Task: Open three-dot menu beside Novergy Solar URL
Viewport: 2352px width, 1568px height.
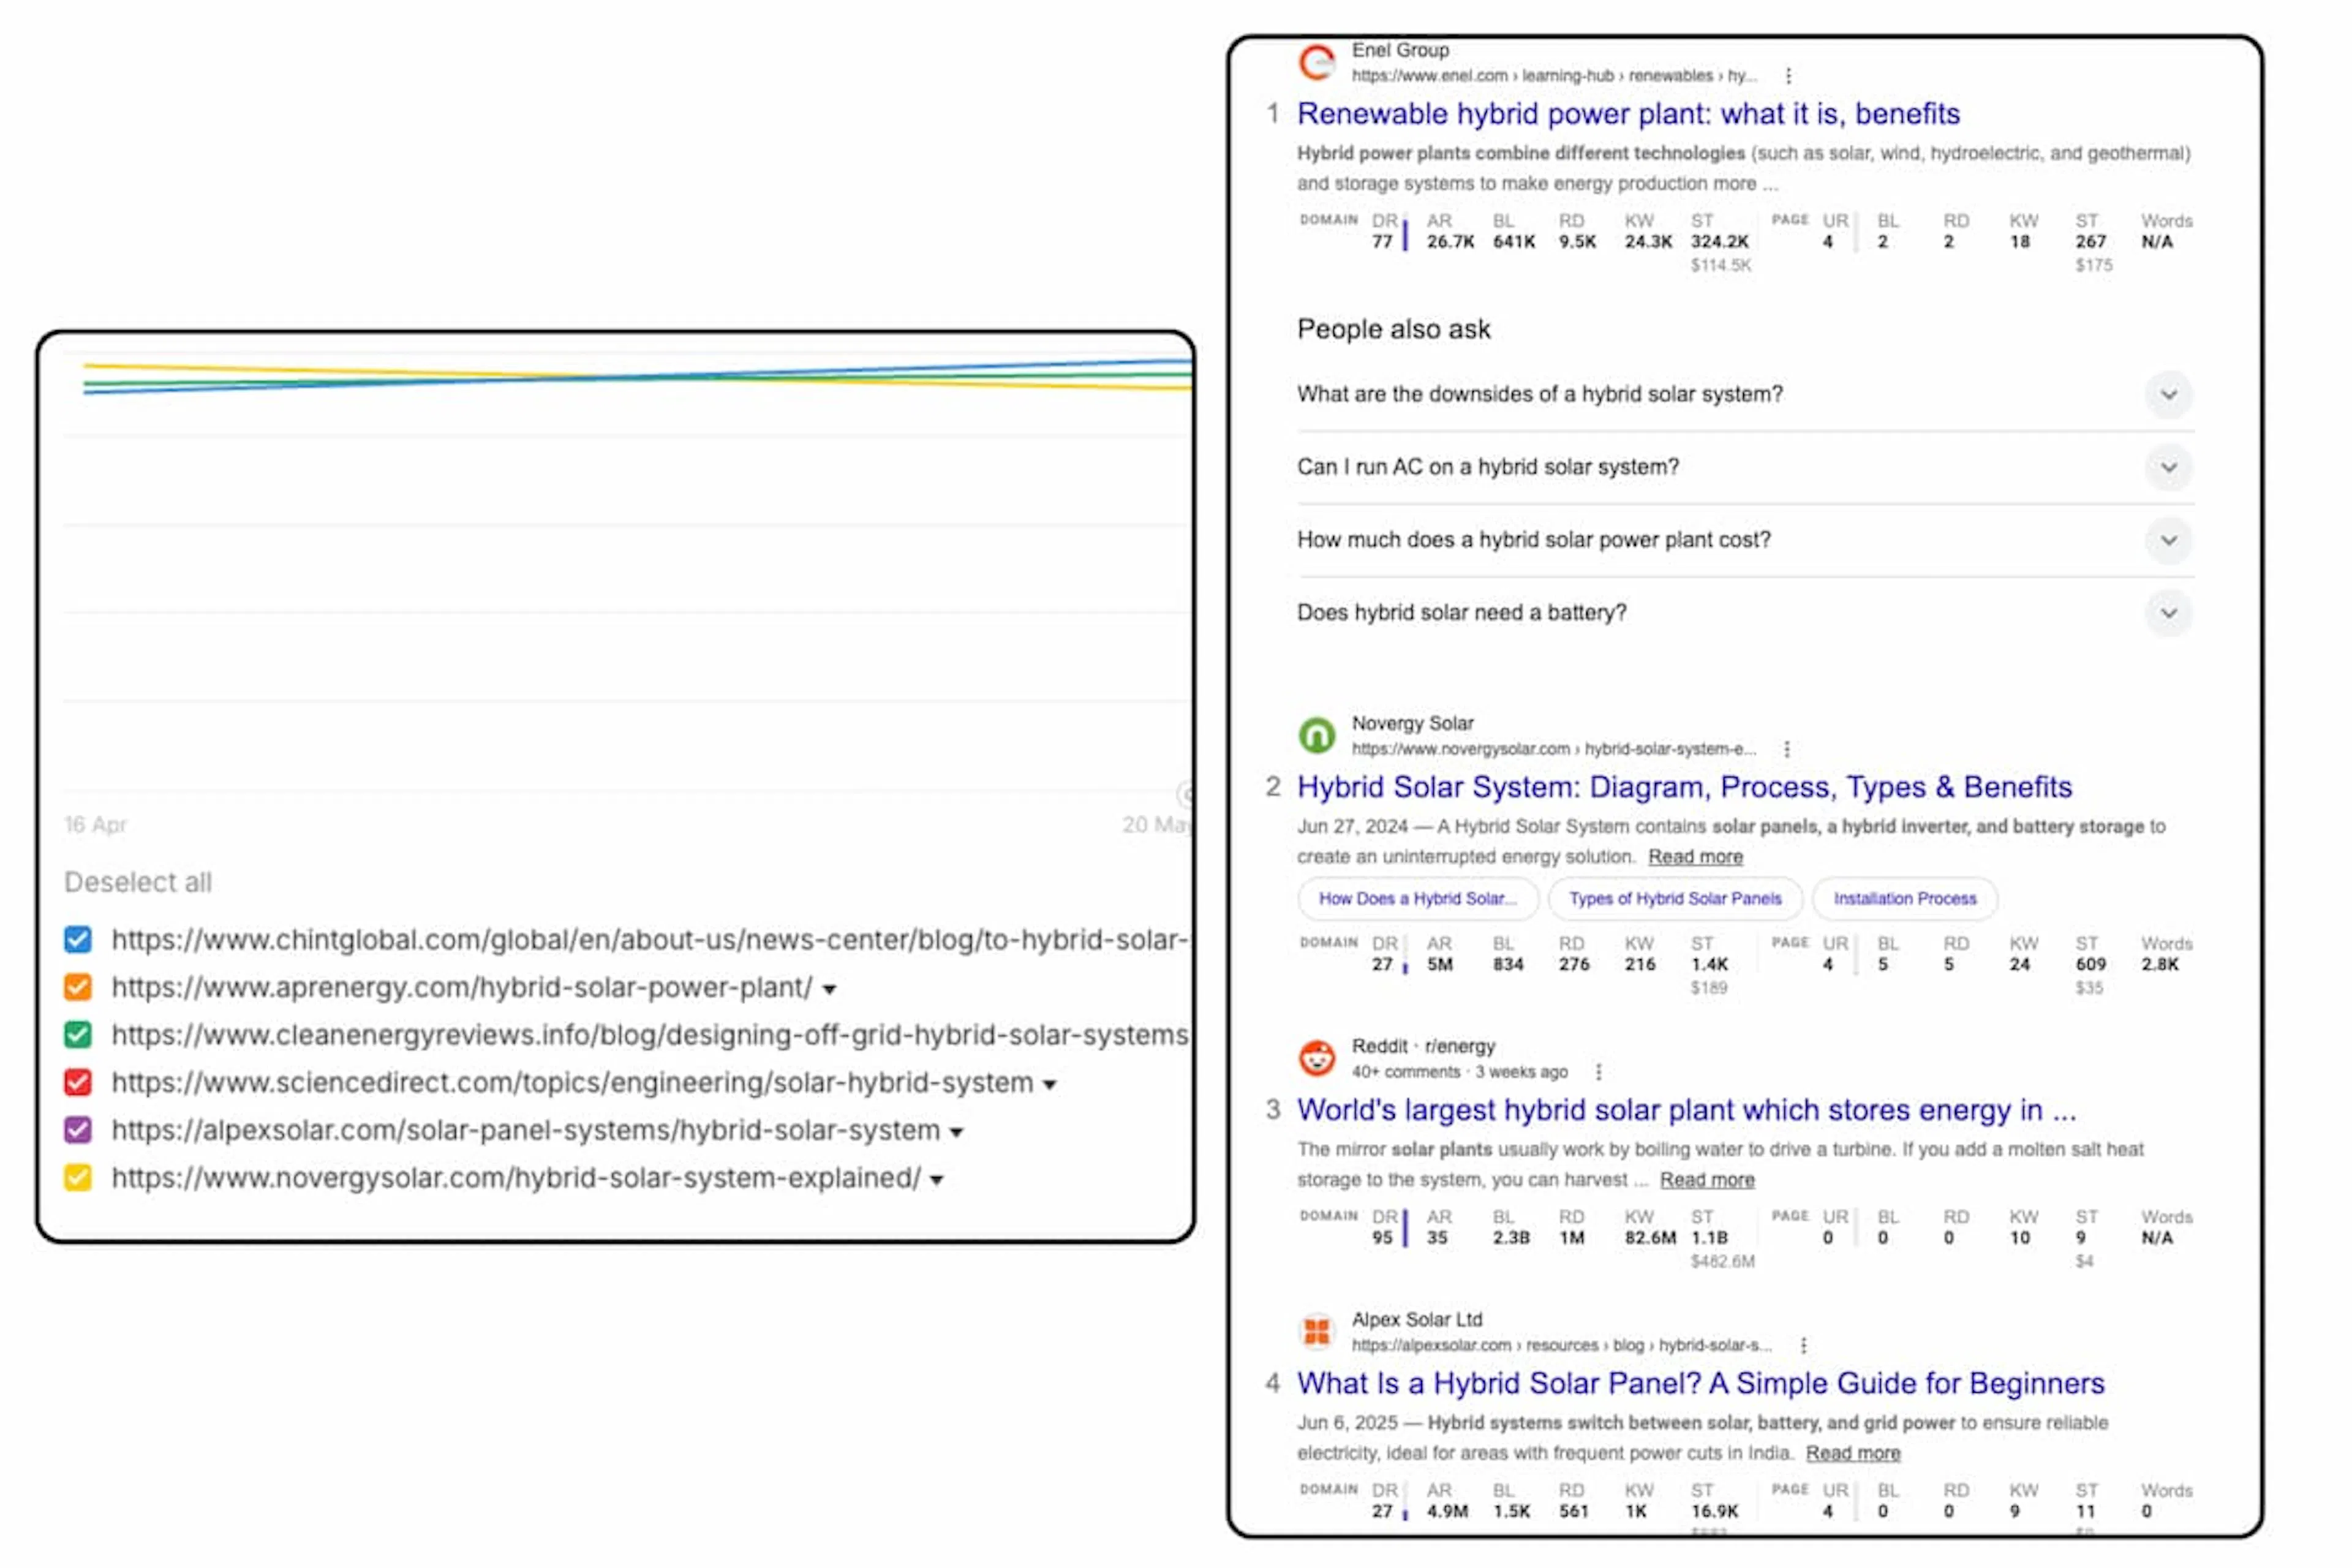Action: 1787,749
